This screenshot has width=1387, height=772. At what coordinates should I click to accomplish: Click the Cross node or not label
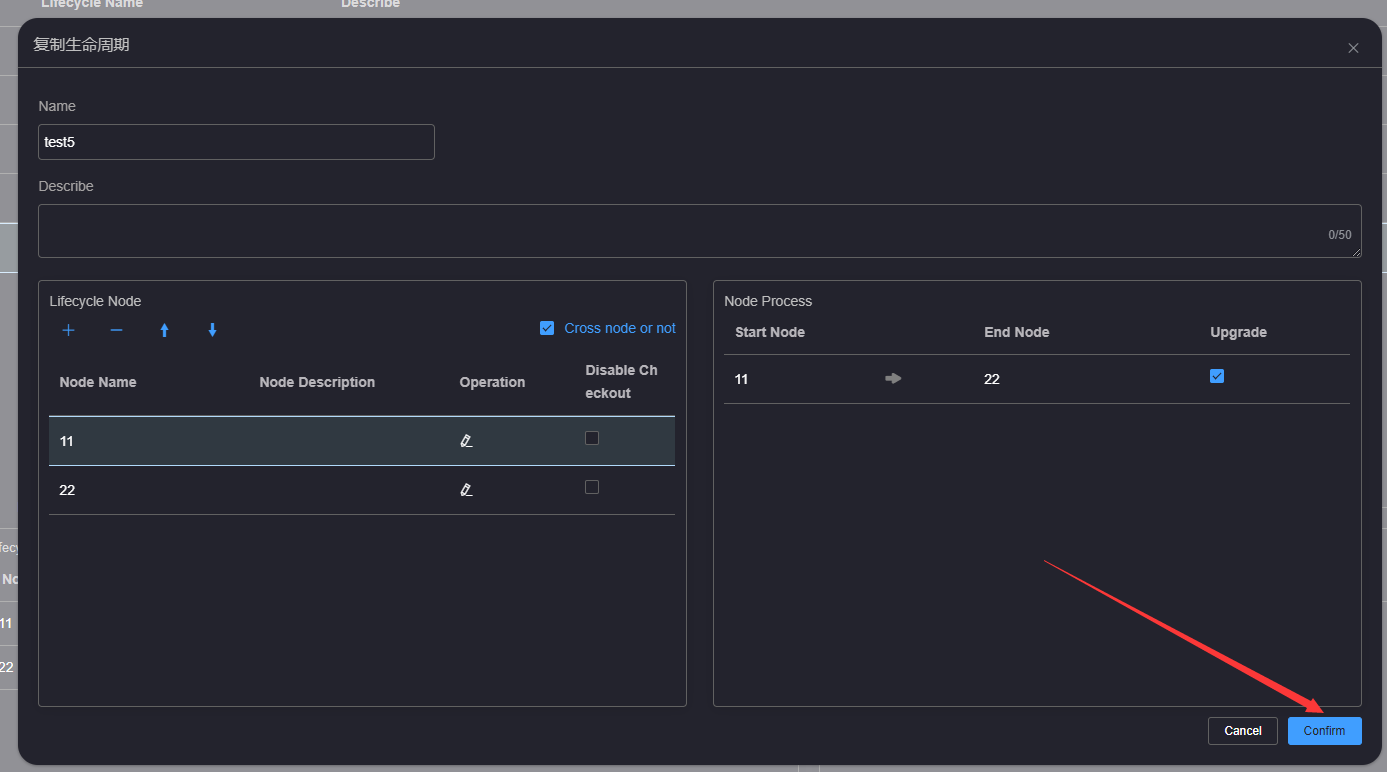click(620, 328)
